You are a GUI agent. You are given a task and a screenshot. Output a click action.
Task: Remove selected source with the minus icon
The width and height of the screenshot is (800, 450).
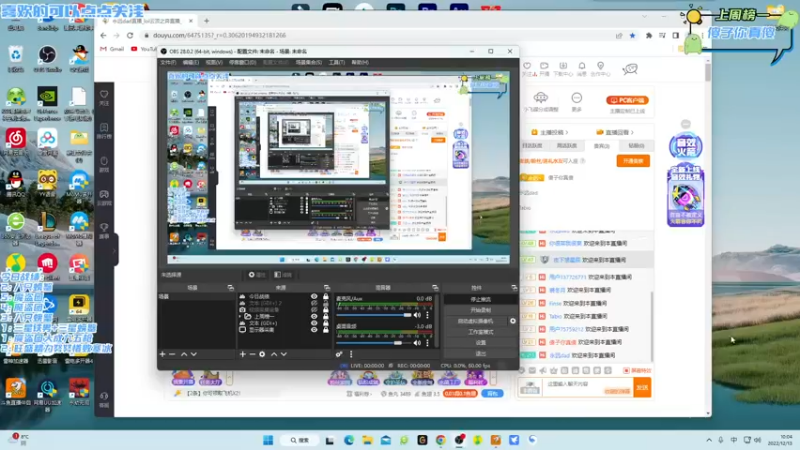pos(252,354)
